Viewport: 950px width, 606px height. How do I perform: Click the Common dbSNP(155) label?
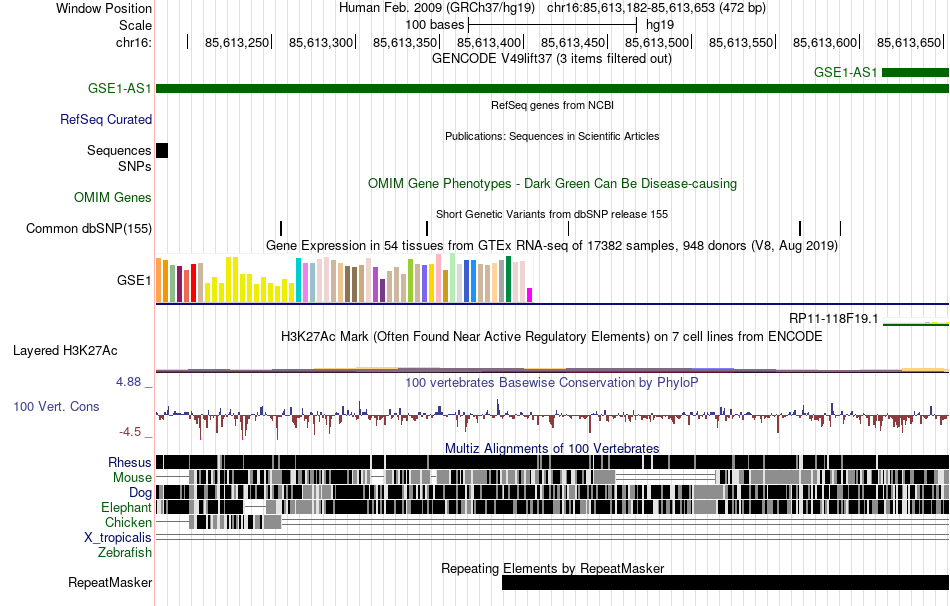pos(89,228)
